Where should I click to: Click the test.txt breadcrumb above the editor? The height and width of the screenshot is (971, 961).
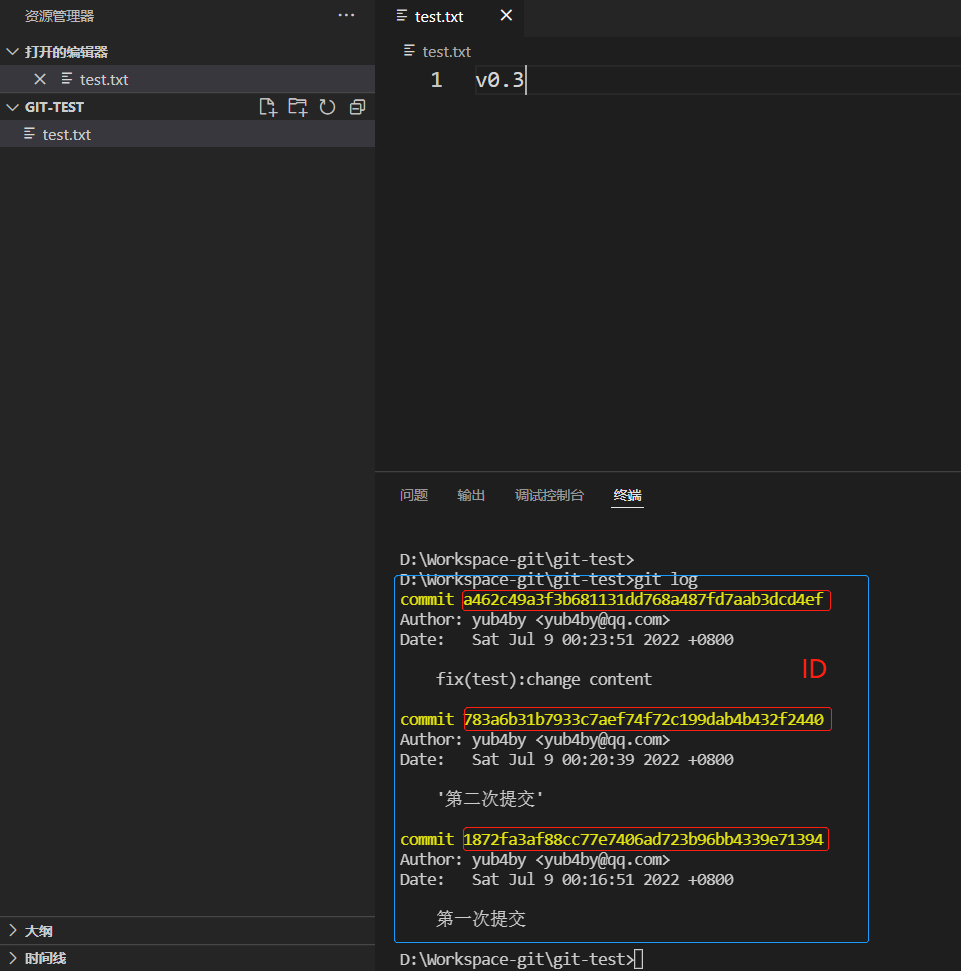point(437,51)
